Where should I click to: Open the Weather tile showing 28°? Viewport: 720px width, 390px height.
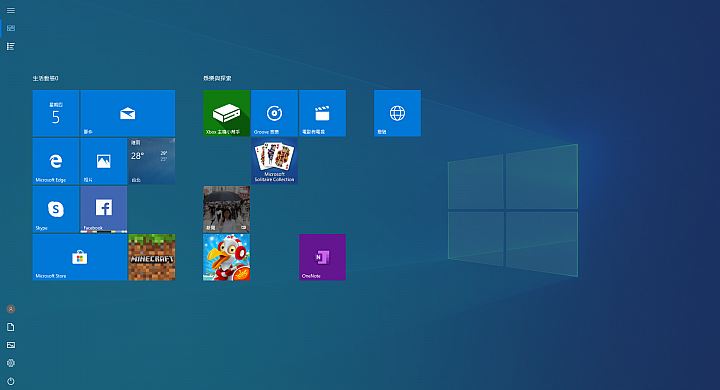152,161
